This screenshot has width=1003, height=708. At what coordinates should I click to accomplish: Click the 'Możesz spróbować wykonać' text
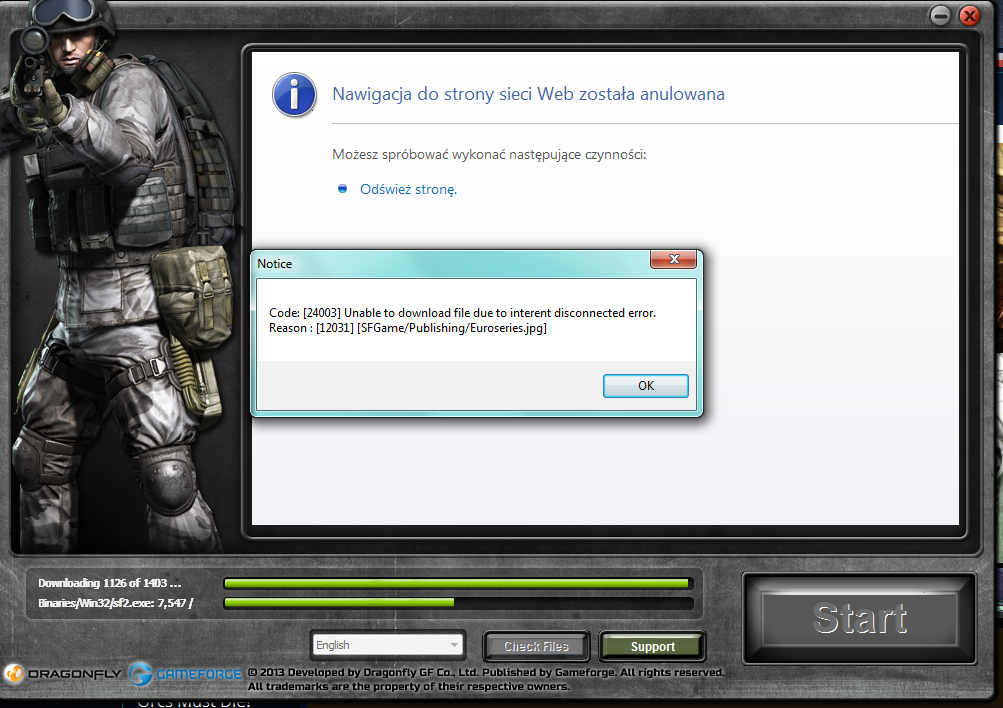[x=489, y=155]
